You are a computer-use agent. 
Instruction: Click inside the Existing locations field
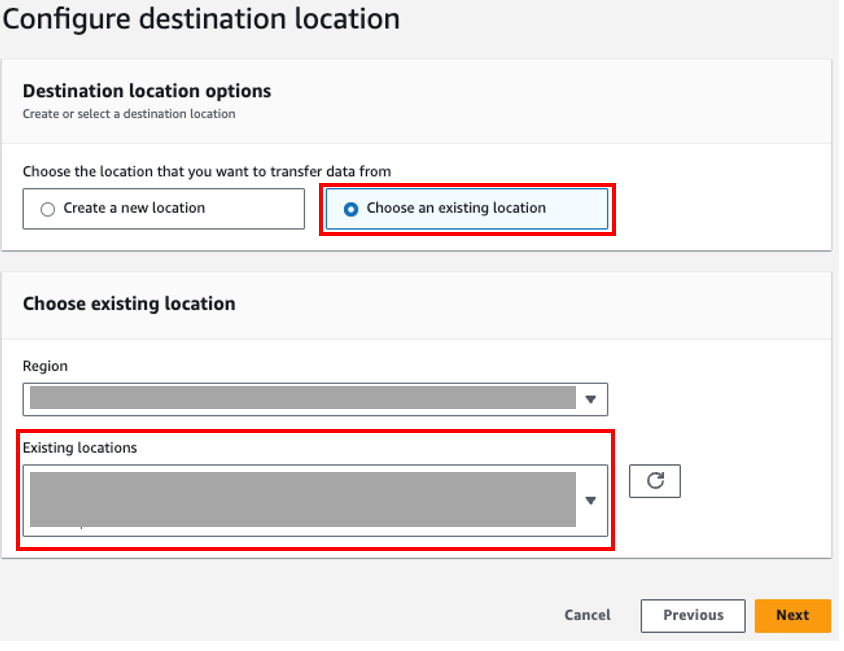[x=300, y=499]
